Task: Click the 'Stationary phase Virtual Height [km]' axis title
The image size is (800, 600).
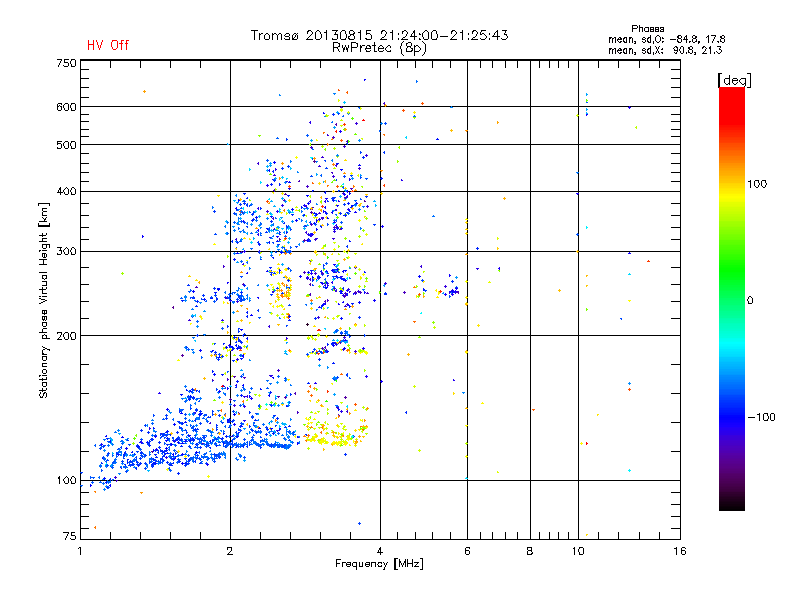Action: [x=44, y=301]
